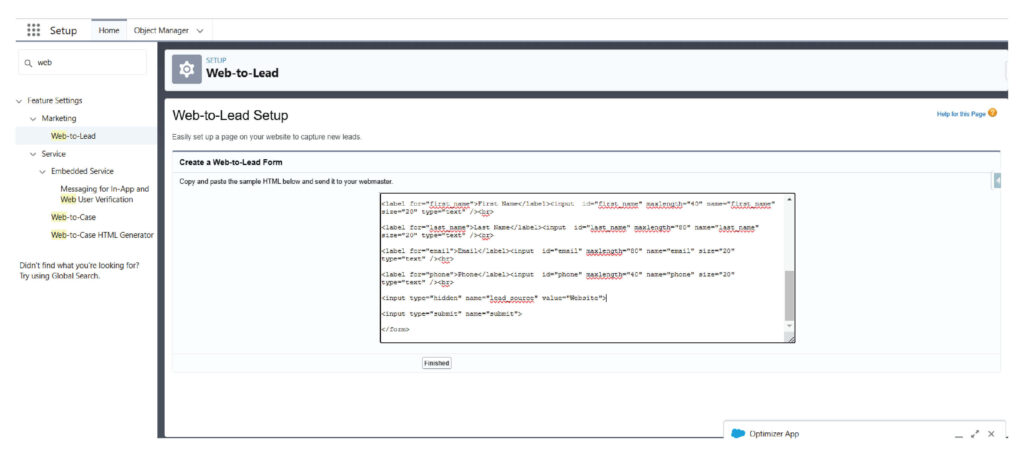Viewport: 1024px width, 454px height.
Task: Click the Marketing label in the tree
Action: [59, 118]
